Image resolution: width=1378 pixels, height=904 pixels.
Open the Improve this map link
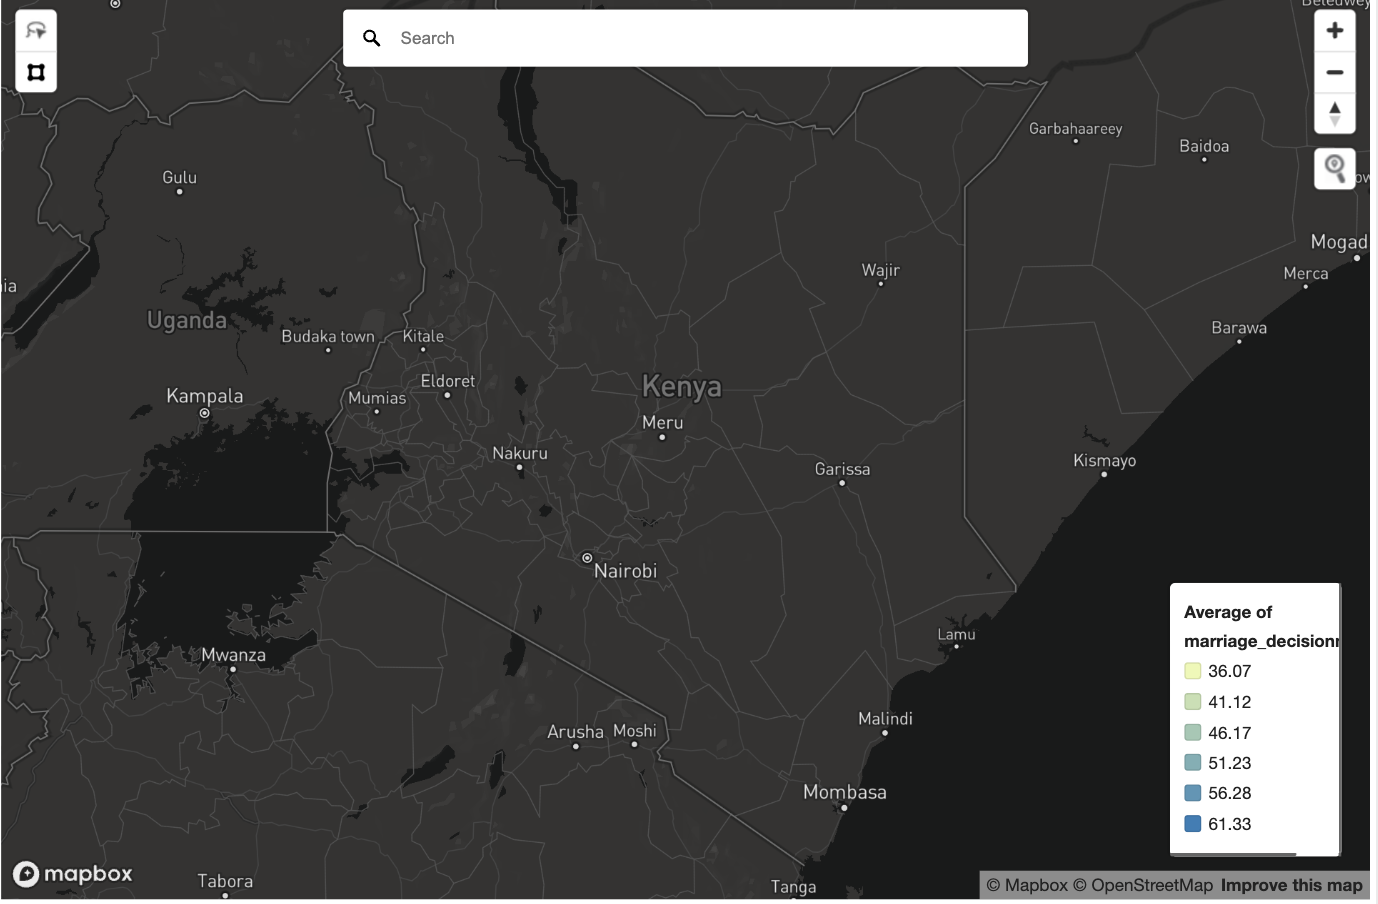pyautogui.click(x=1290, y=885)
